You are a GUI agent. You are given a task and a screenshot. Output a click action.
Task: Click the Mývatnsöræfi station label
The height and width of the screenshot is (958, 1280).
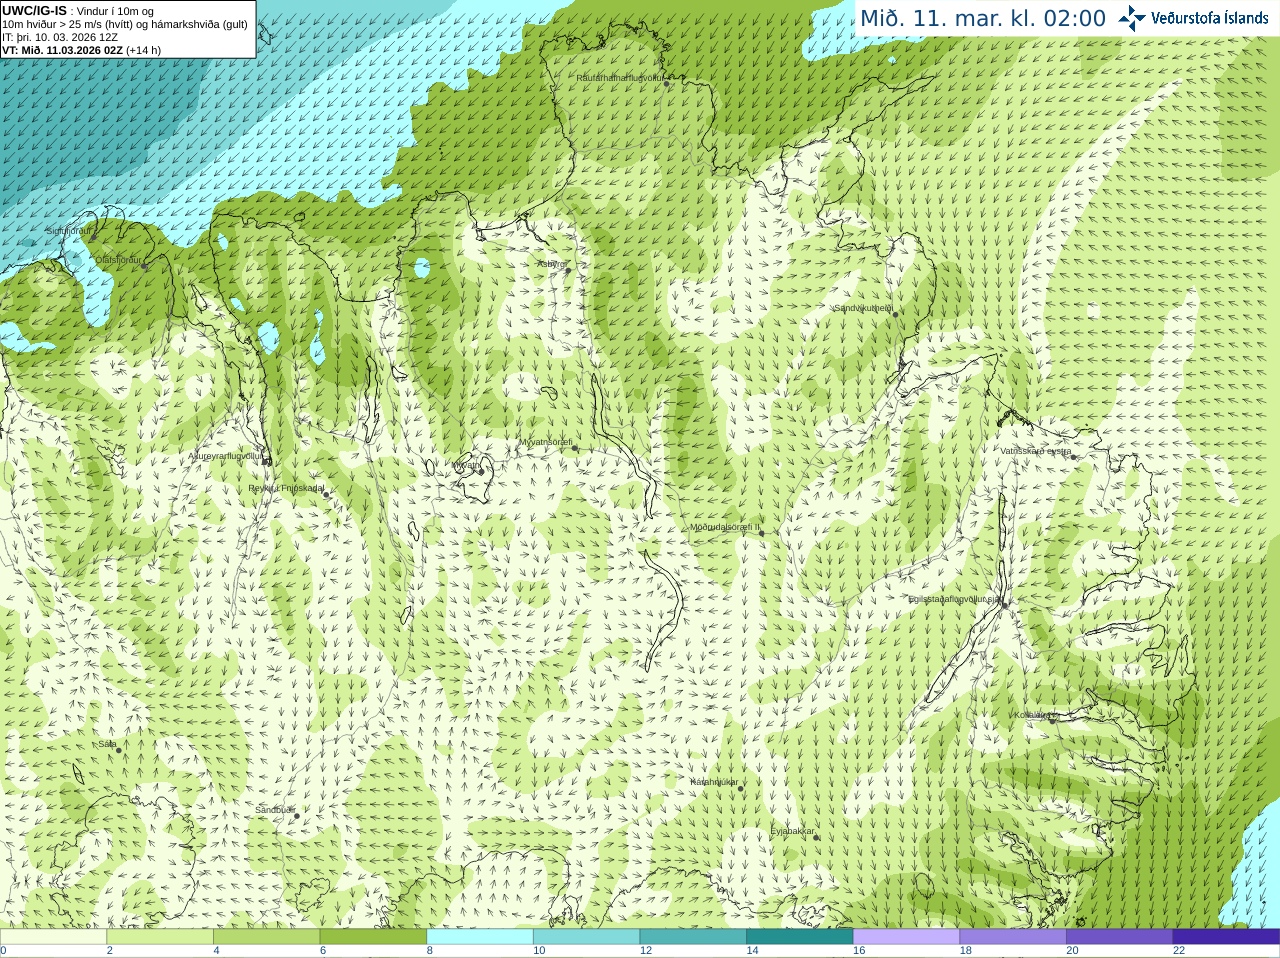(545, 442)
